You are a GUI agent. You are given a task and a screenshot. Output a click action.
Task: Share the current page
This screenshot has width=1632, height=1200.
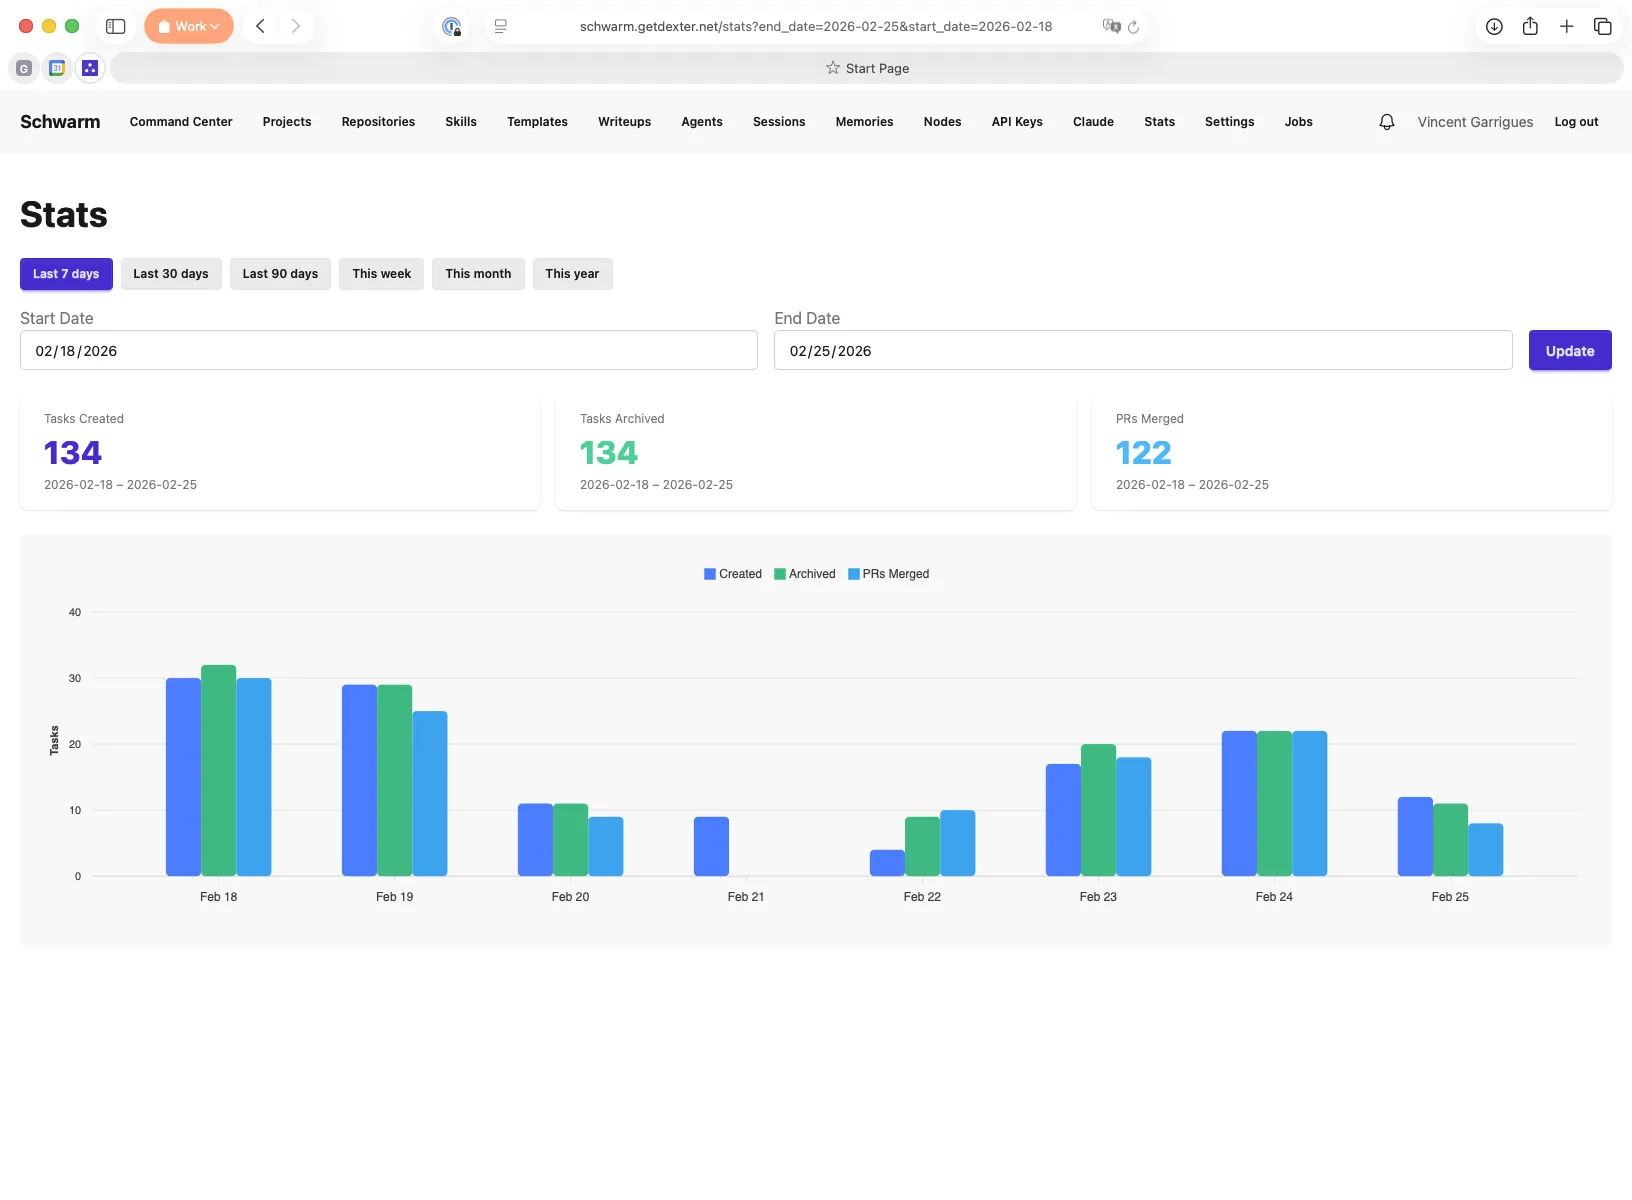pos(1530,27)
